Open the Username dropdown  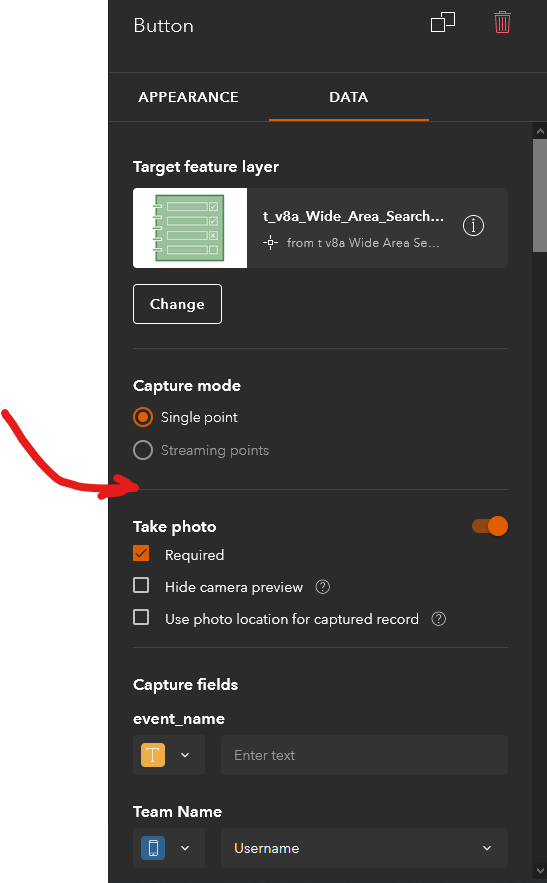(364, 848)
